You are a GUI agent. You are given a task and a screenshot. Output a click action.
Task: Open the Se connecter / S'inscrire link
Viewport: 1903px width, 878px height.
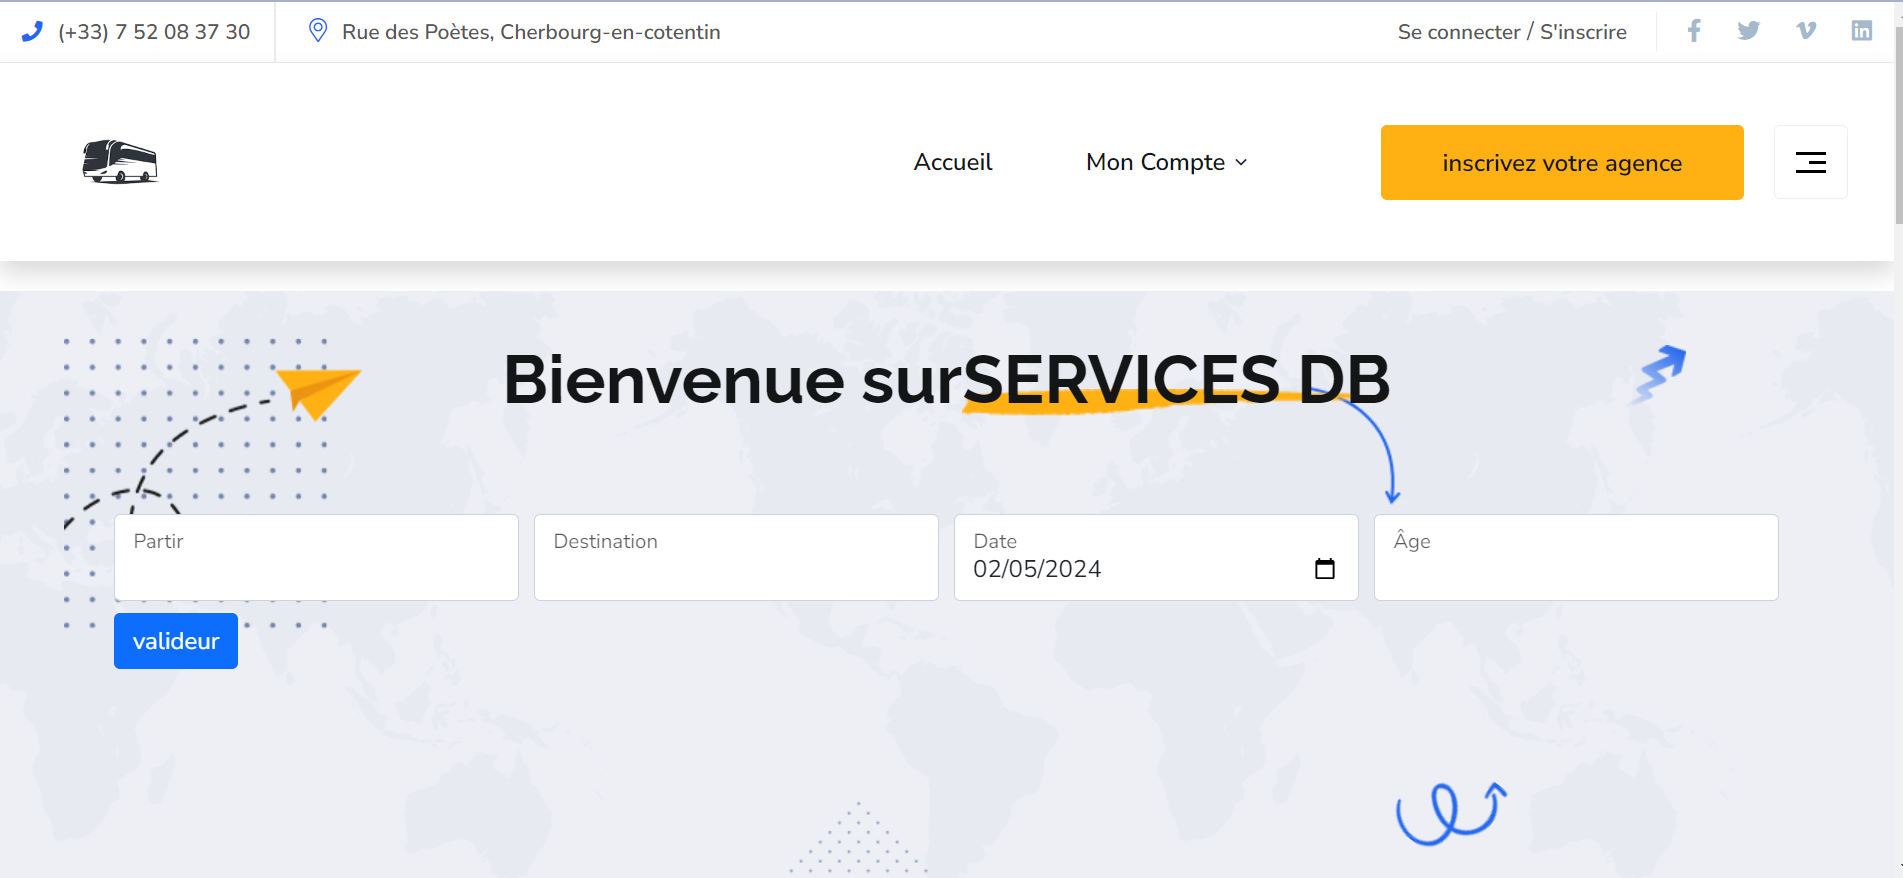(x=1511, y=32)
